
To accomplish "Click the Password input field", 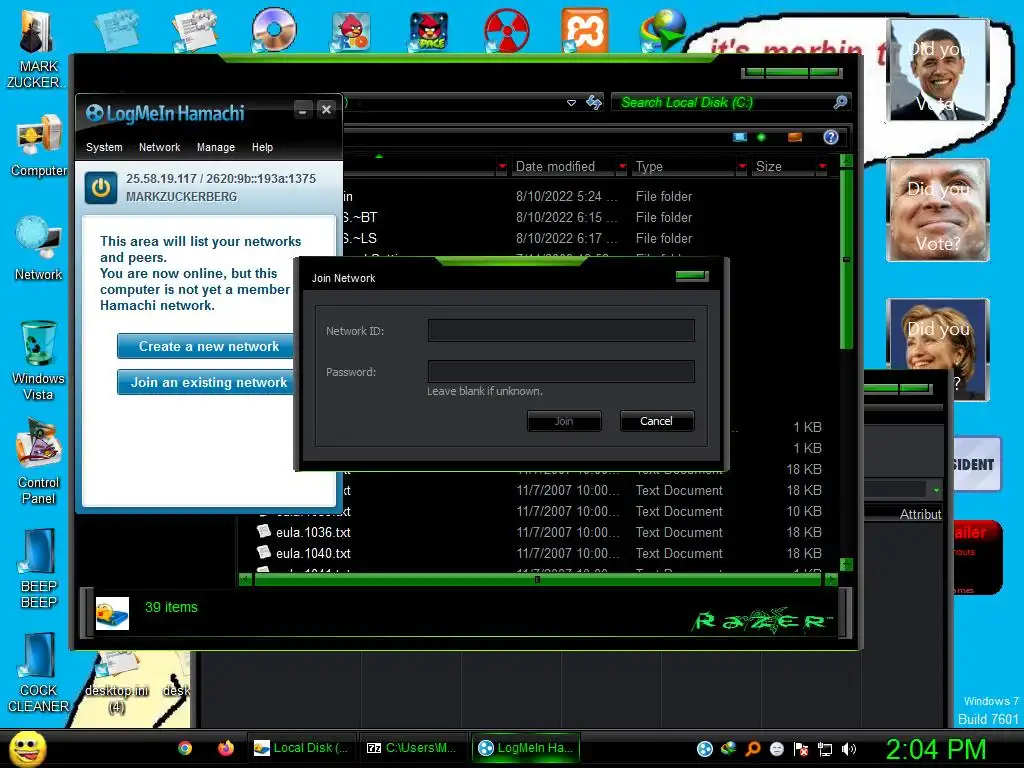I will point(561,372).
